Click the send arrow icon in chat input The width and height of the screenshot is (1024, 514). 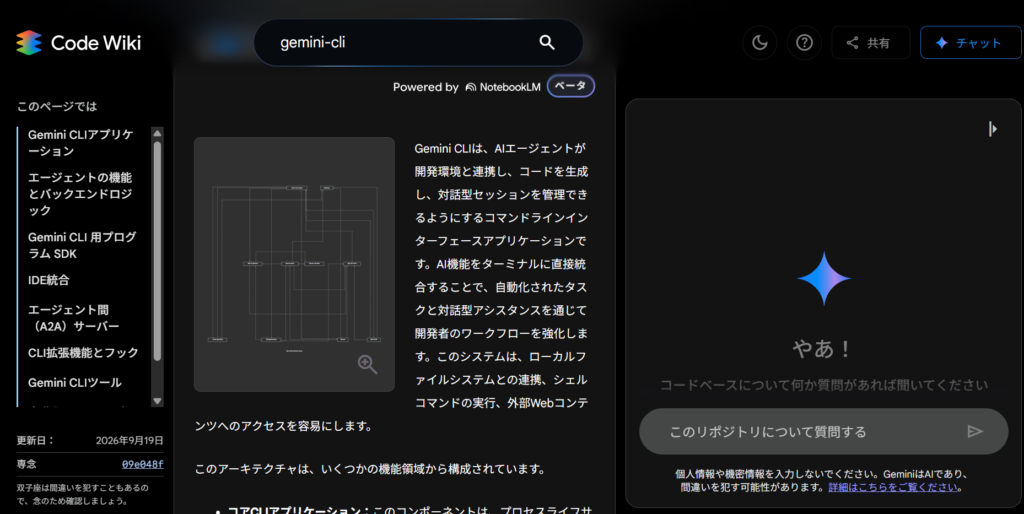[x=975, y=431]
